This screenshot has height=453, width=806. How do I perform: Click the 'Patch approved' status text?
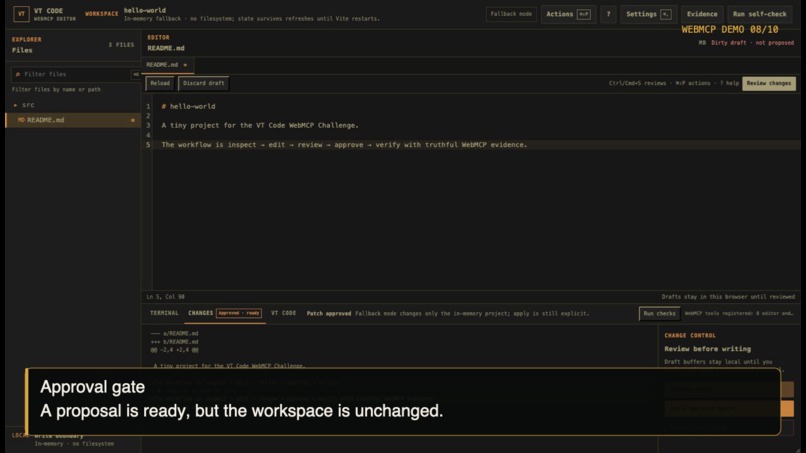(x=328, y=314)
